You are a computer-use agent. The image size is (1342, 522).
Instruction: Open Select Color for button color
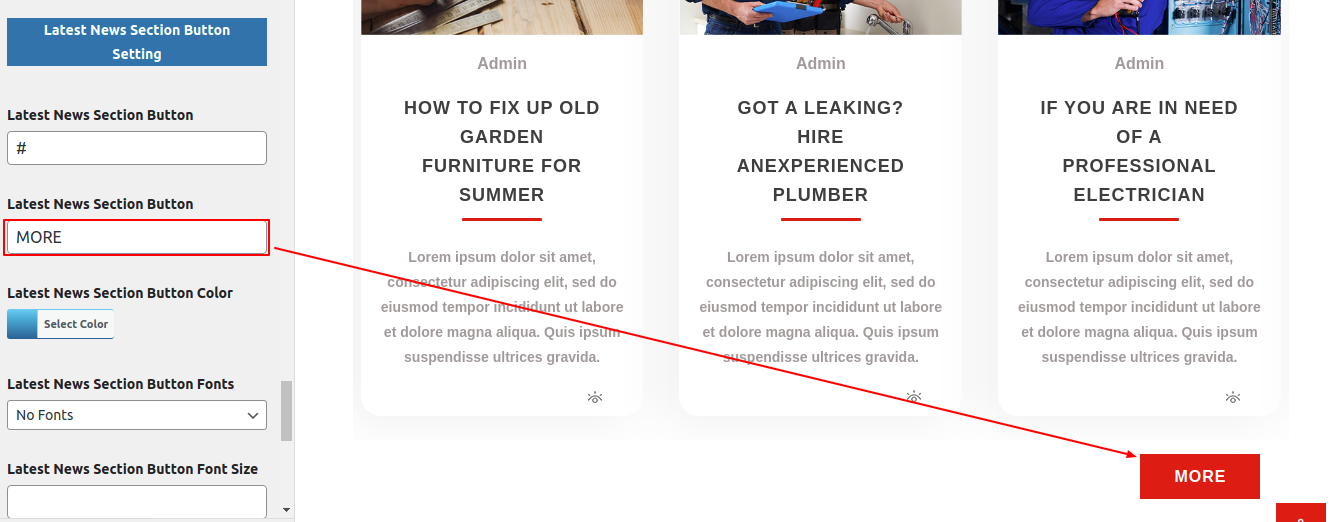(76, 324)
